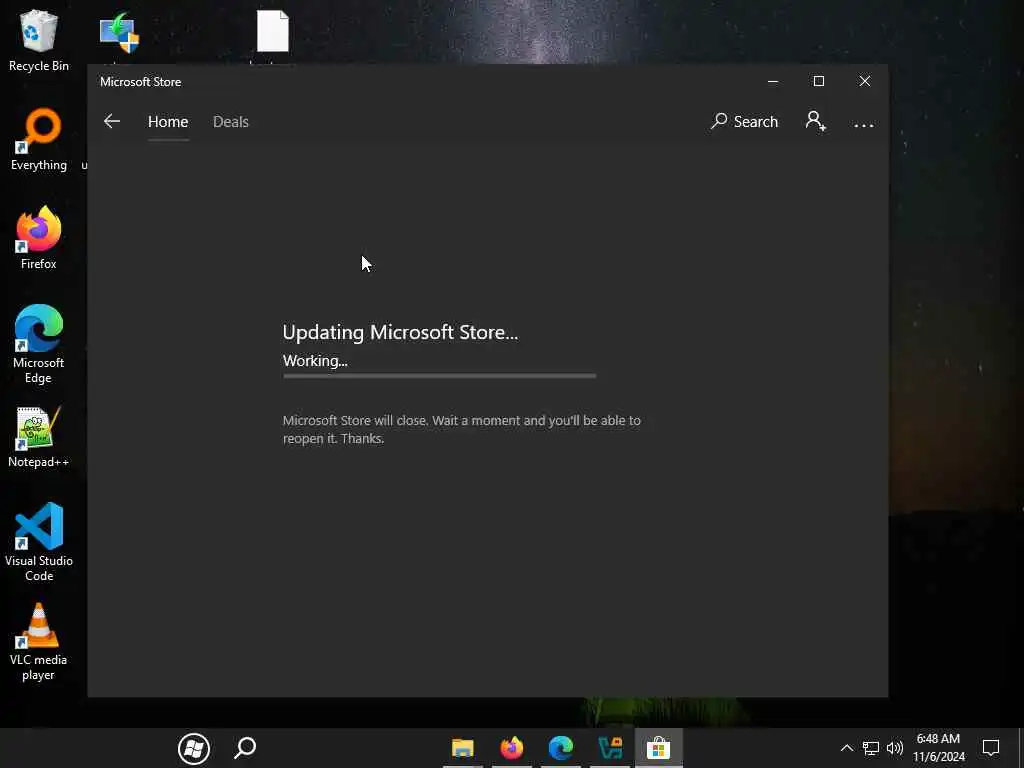
Task: Click Microsoft Store taskbar icon
Action: (x=659, y=748)
